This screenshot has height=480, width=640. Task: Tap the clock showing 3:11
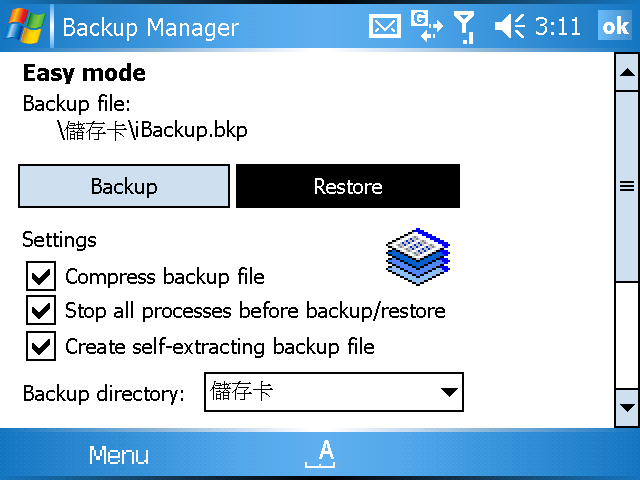(x=558, y=27)
